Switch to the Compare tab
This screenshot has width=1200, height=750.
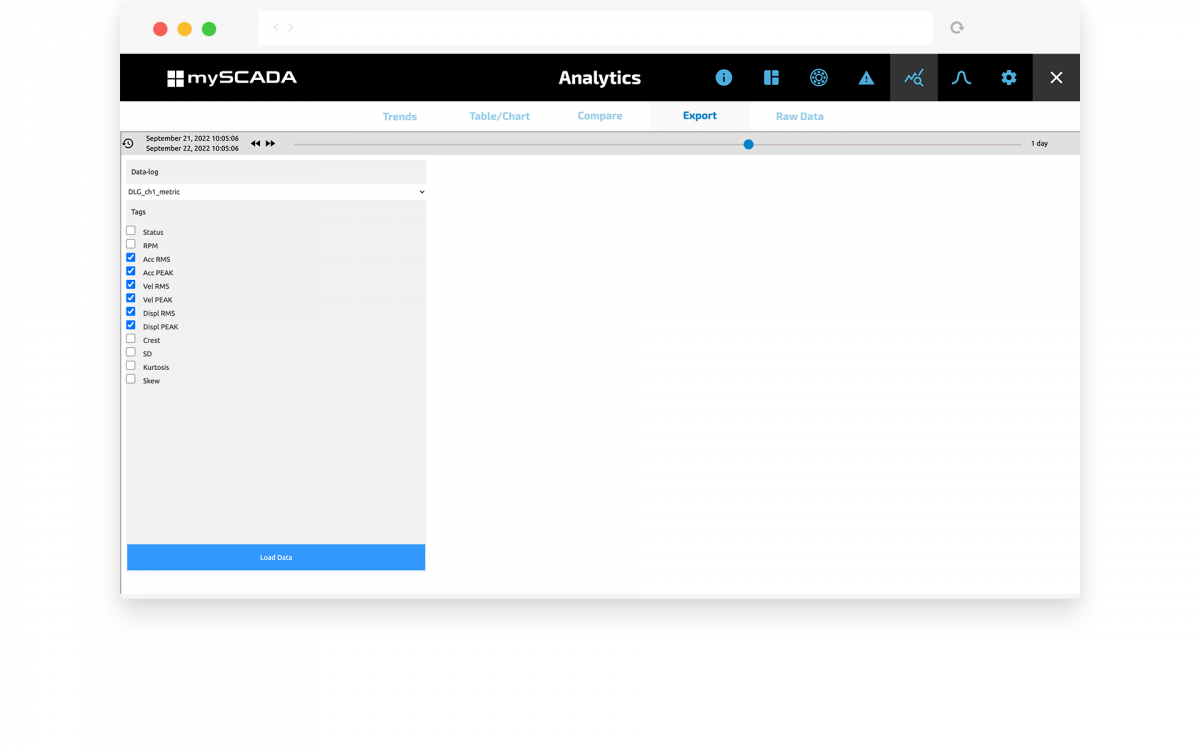click(600, 116)
